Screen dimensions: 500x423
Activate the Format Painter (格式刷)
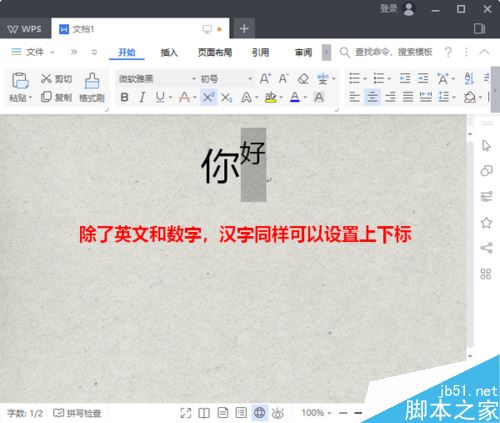92,87
